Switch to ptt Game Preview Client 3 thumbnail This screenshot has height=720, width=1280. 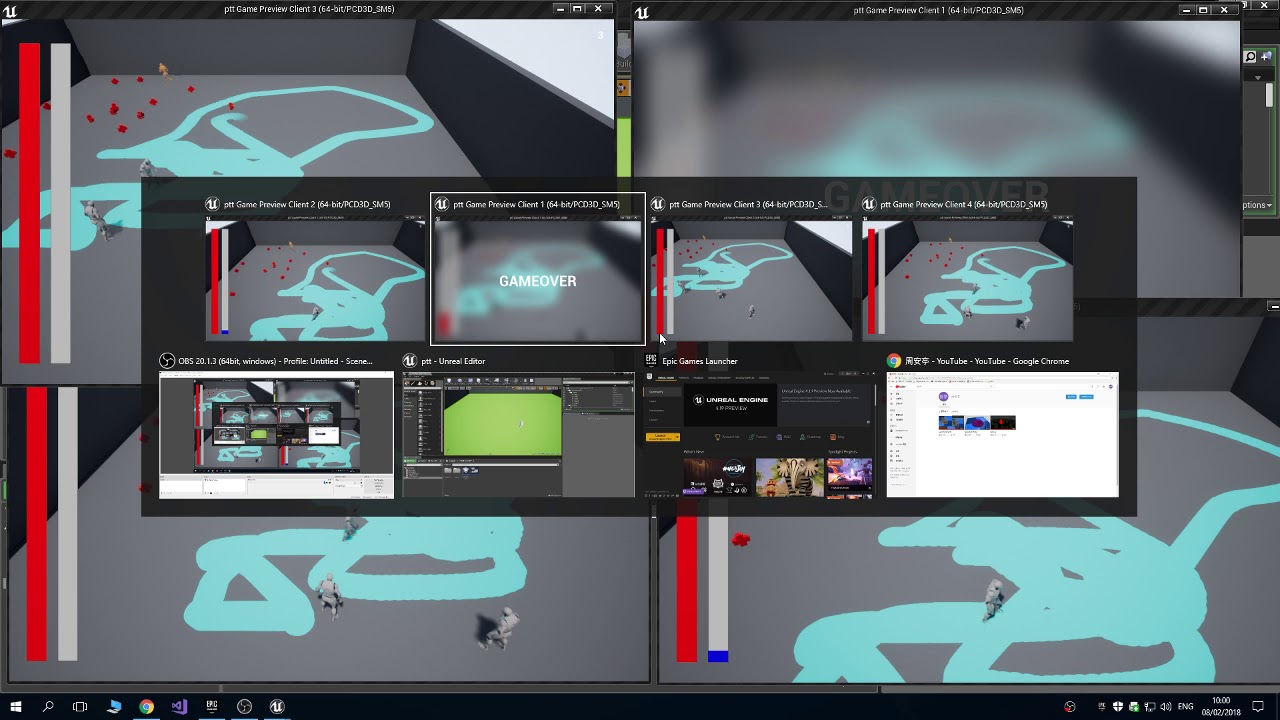753,280
